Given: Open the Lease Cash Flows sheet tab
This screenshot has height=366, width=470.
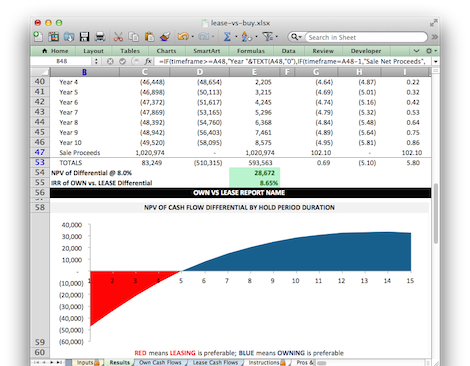Looking at the screenshot, I should pos(215,362).
